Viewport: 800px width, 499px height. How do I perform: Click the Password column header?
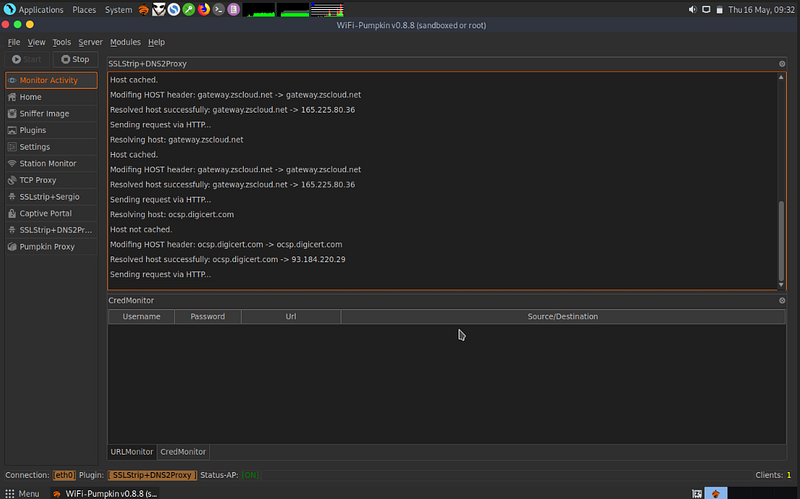(x=208, y=316)
